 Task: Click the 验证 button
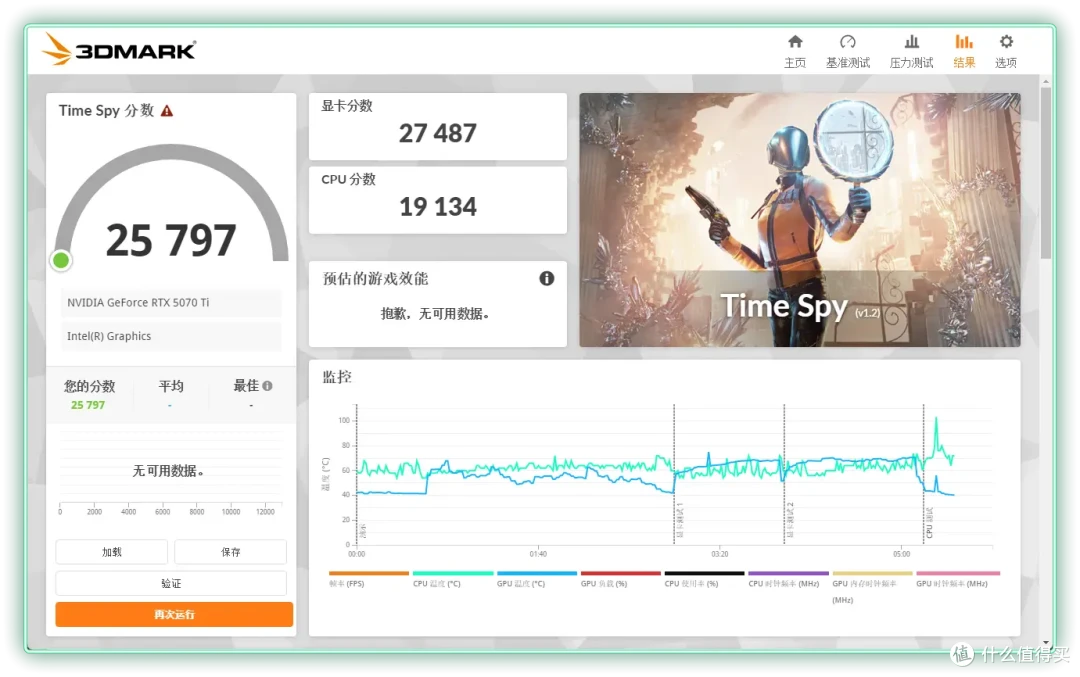(x=171, y=583)
